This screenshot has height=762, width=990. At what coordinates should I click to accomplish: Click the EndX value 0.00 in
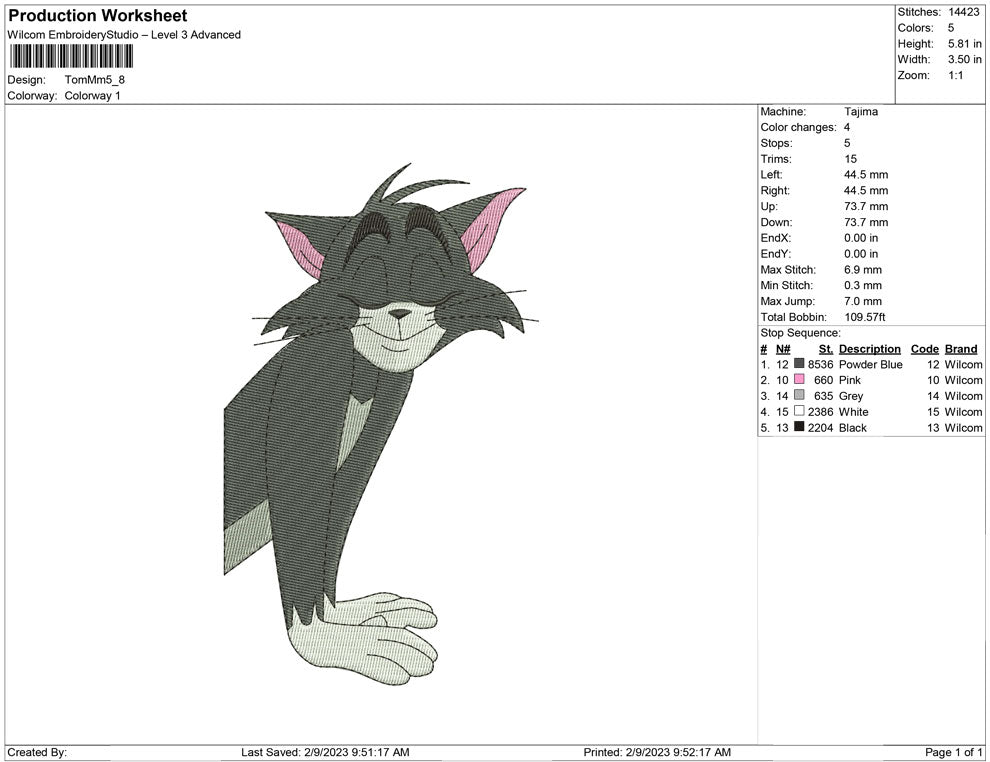point(861,238)
